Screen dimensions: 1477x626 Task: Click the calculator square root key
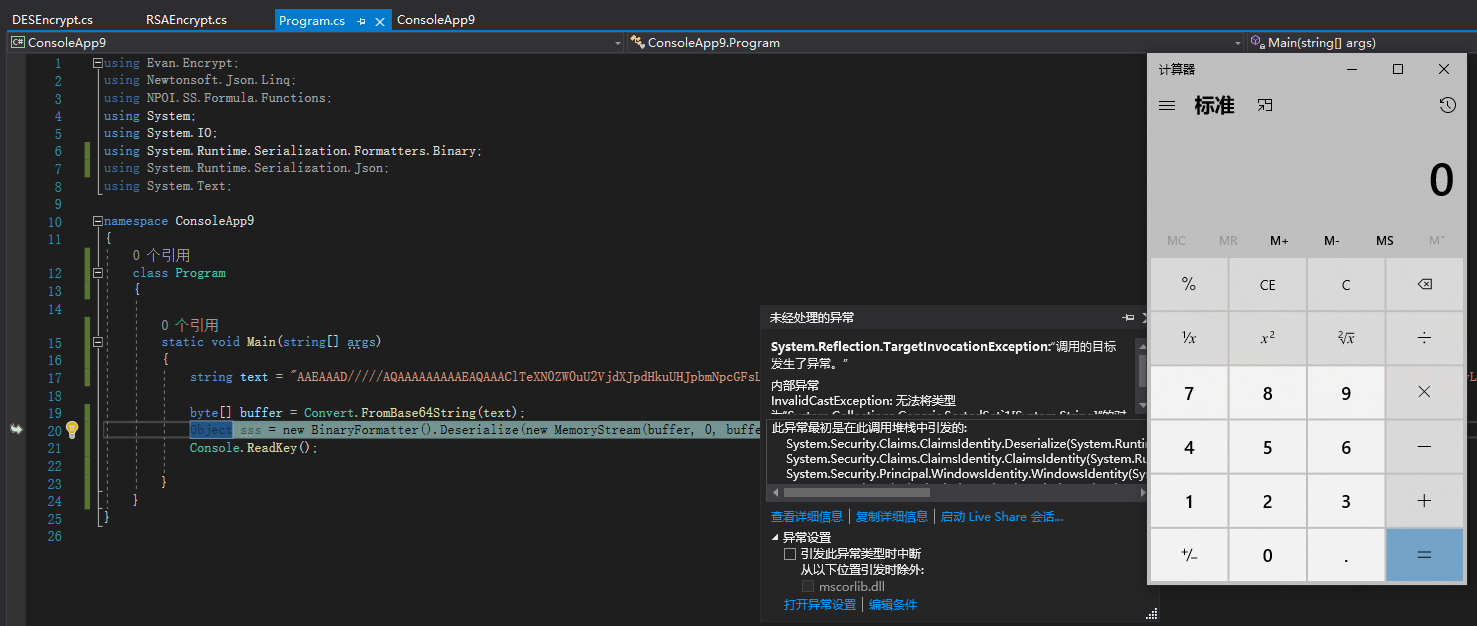click(1346, 338)
